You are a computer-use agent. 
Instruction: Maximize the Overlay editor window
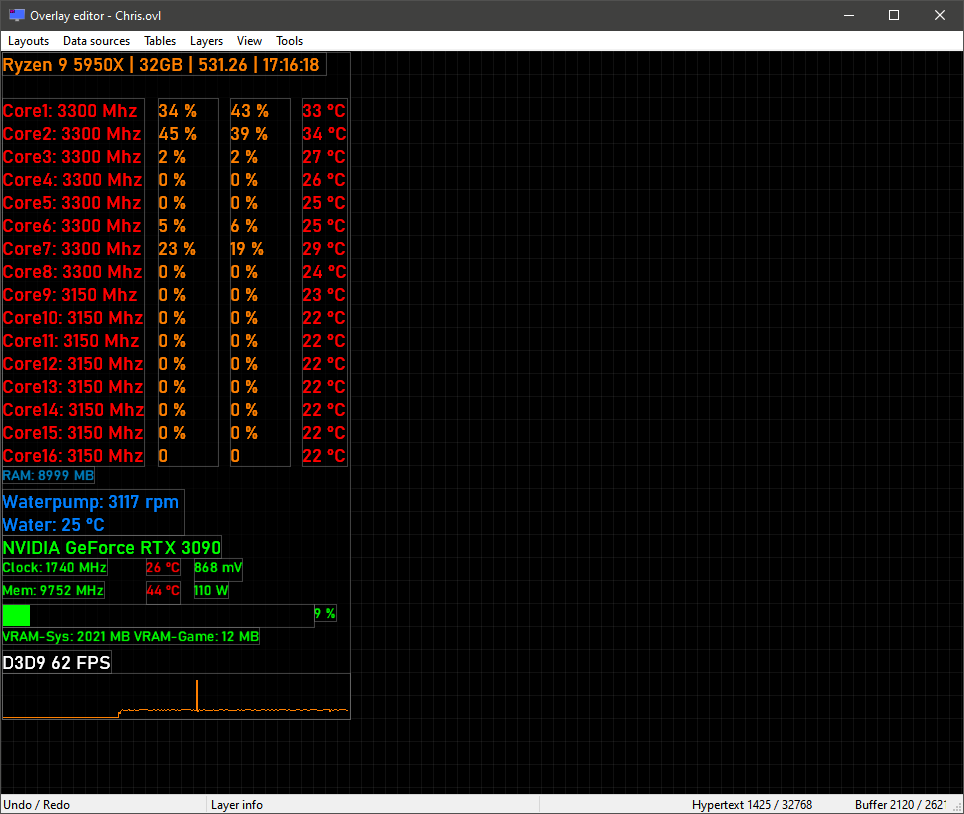[x=894, y=15]
